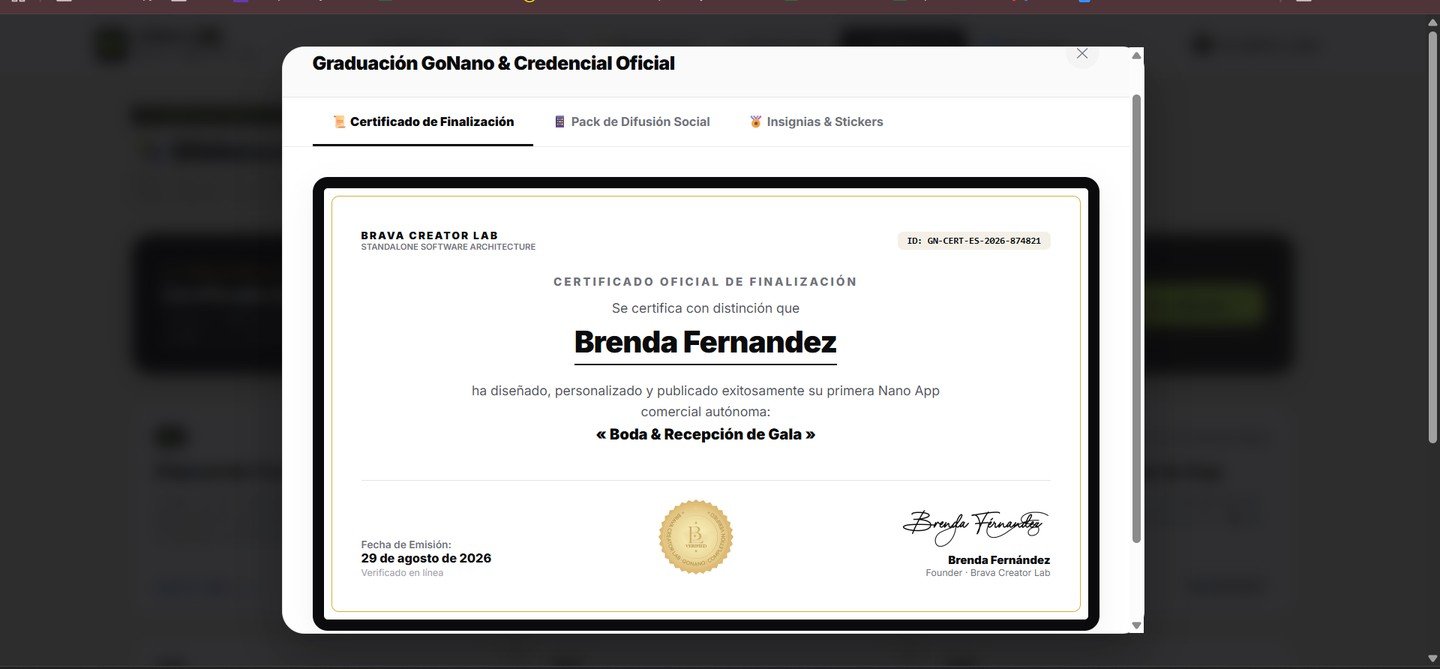Click the recipient name Brenda Fernandez
The image size is (1440, 669).
click(706, 342)
